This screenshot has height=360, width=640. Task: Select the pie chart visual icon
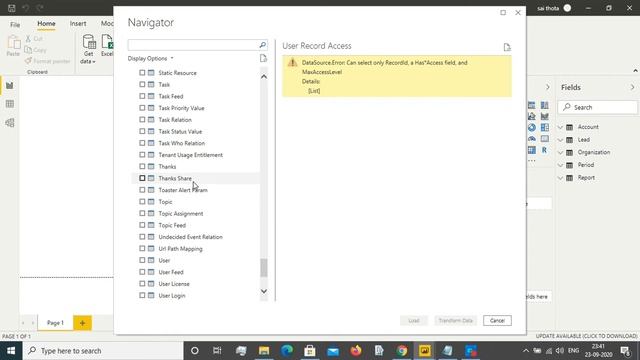point(531,128)
